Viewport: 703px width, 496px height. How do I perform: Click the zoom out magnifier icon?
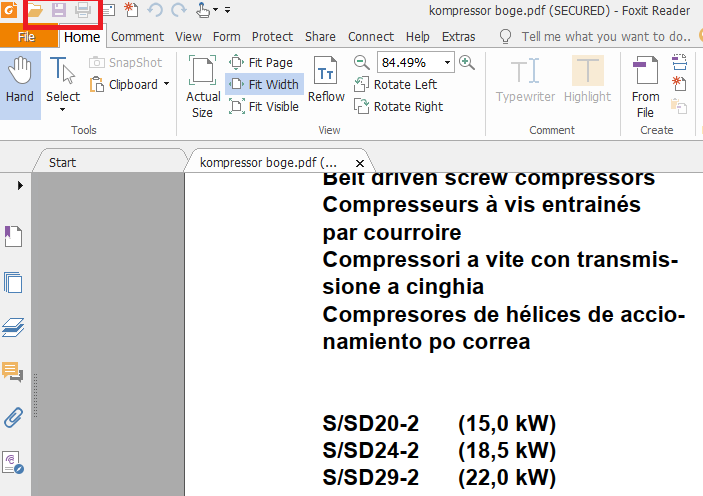tap(361, 62)
